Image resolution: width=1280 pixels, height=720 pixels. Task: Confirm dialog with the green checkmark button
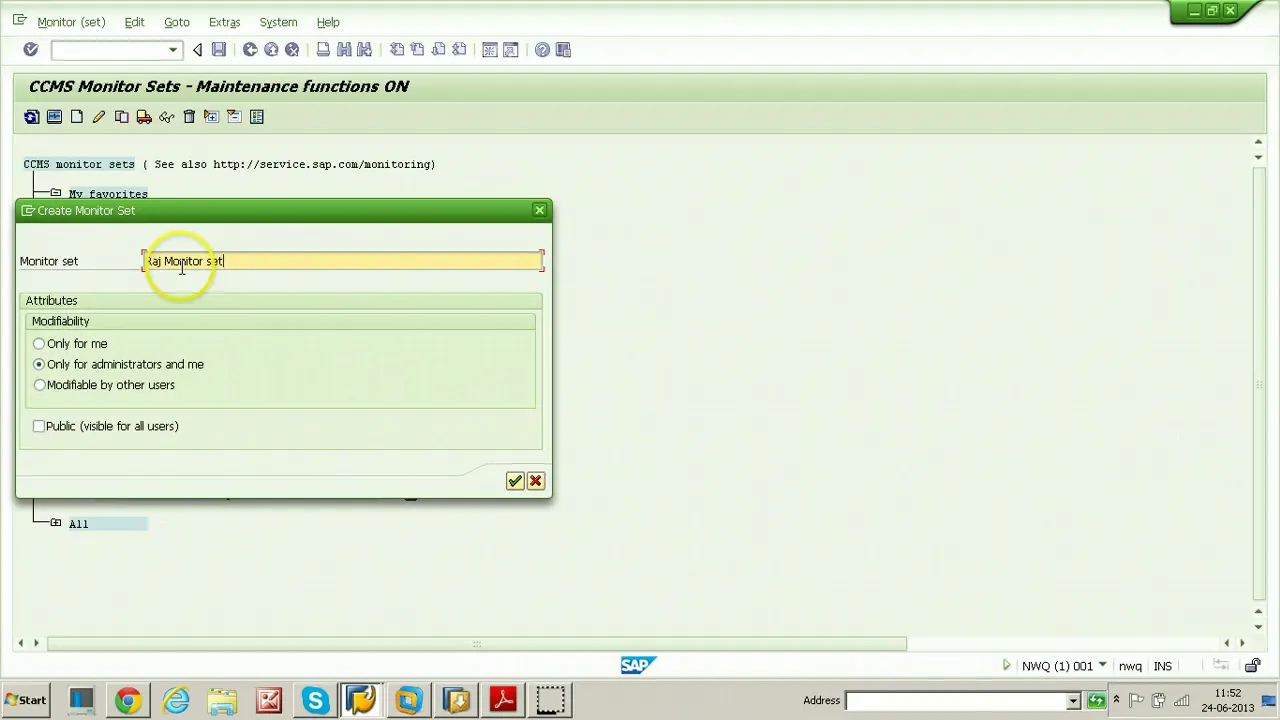coord(515,481)
